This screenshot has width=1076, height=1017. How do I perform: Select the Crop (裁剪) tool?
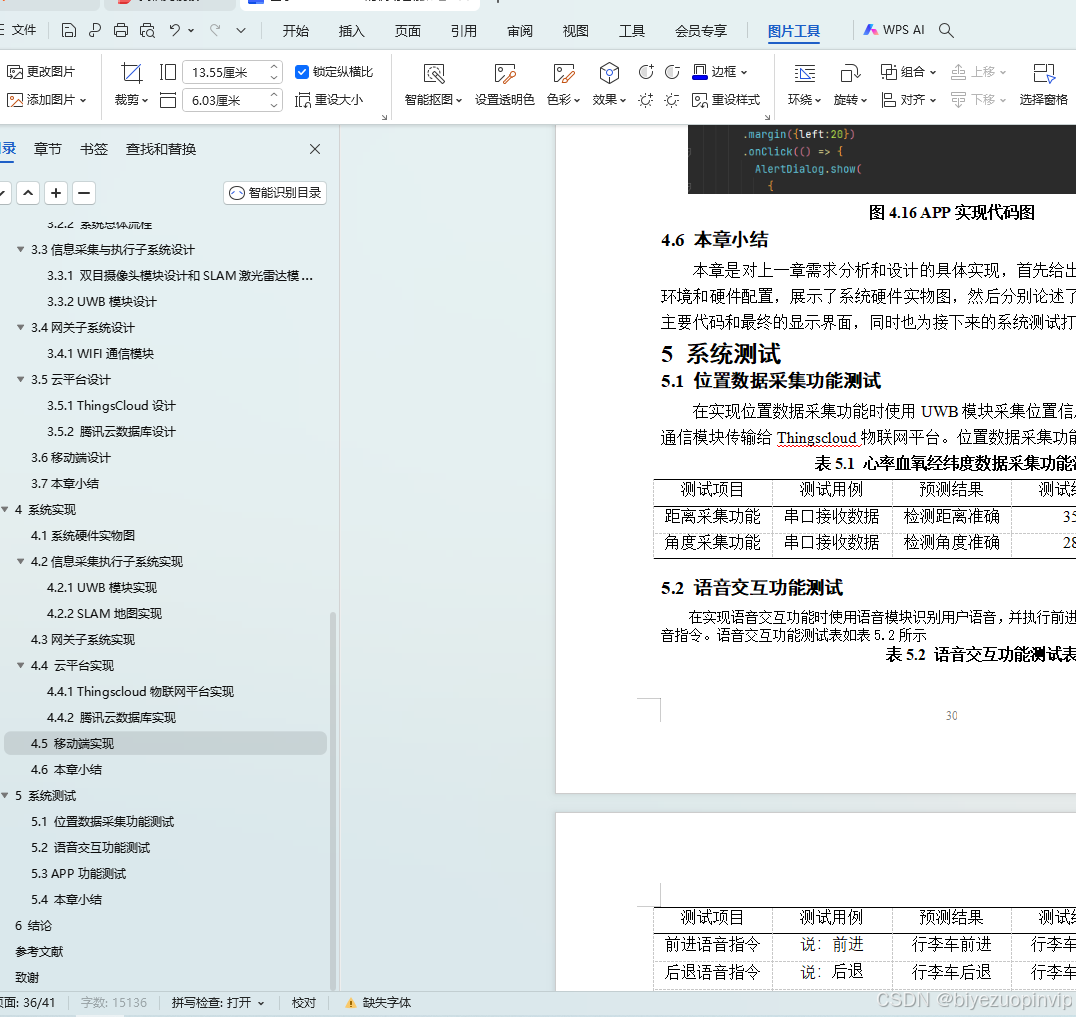131,85
